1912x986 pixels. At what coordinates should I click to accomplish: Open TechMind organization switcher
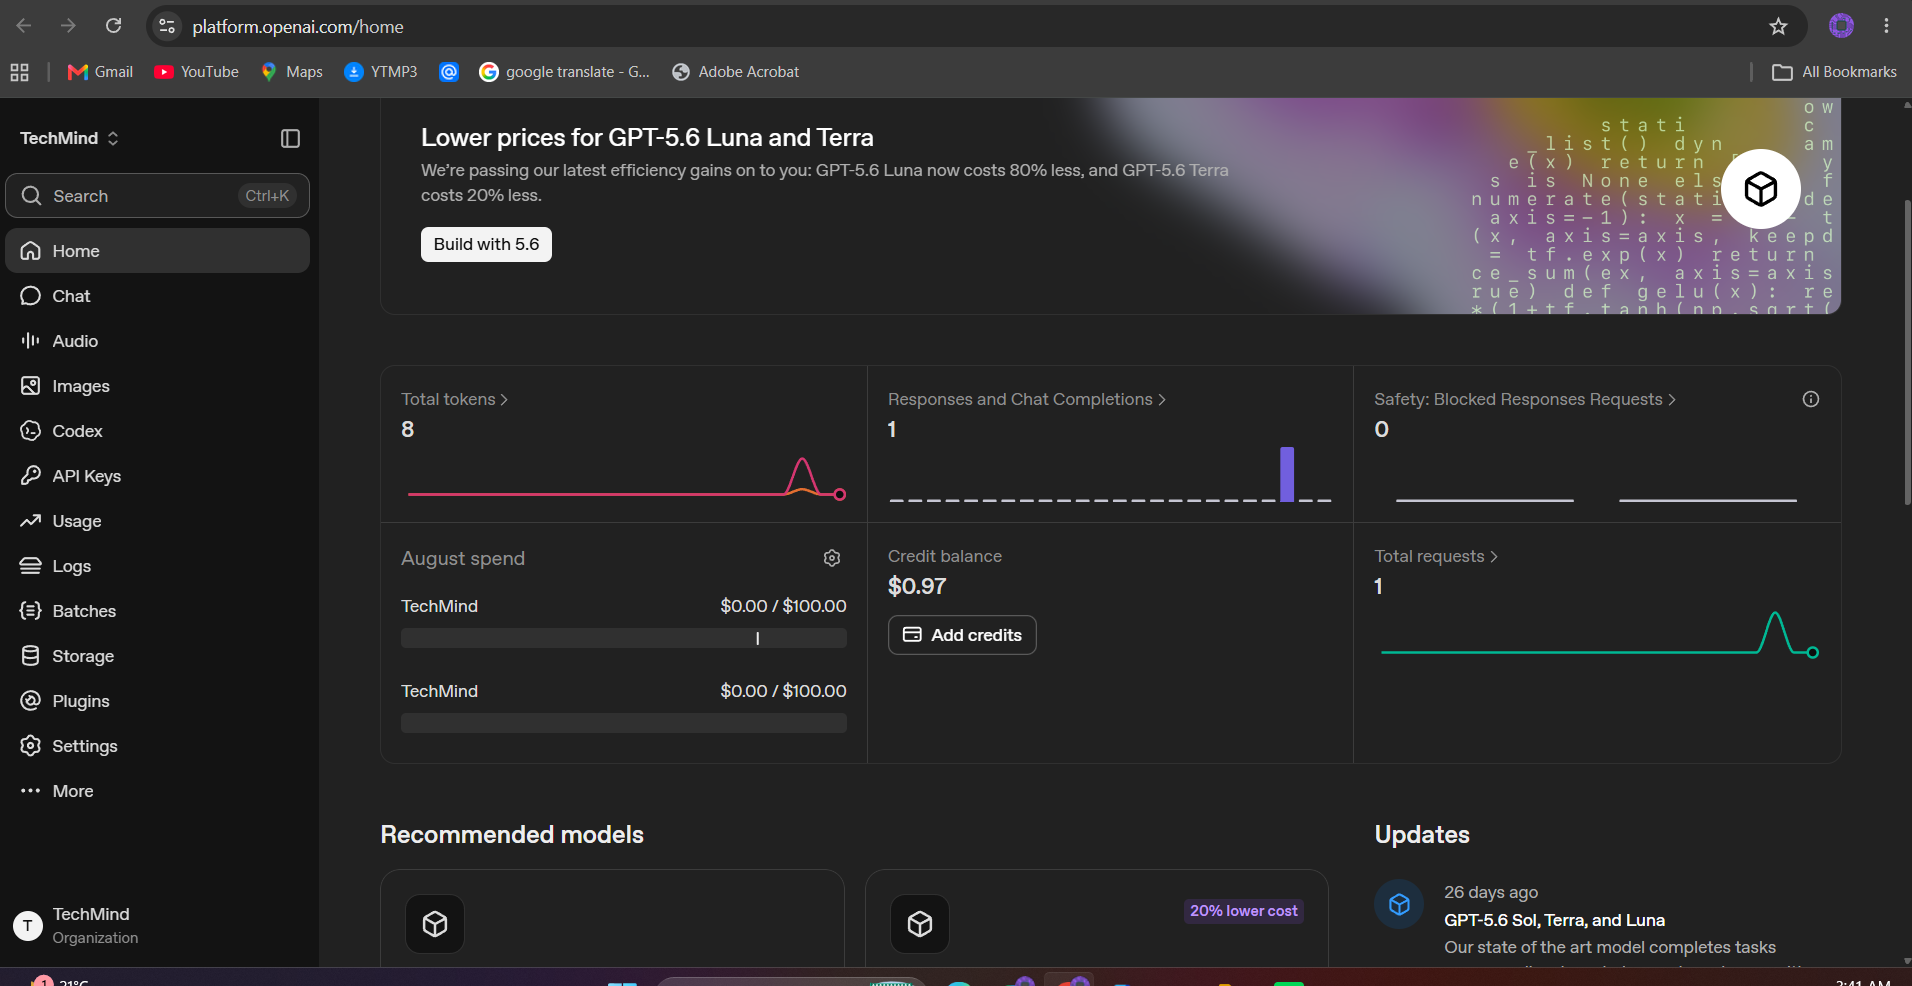69,138
